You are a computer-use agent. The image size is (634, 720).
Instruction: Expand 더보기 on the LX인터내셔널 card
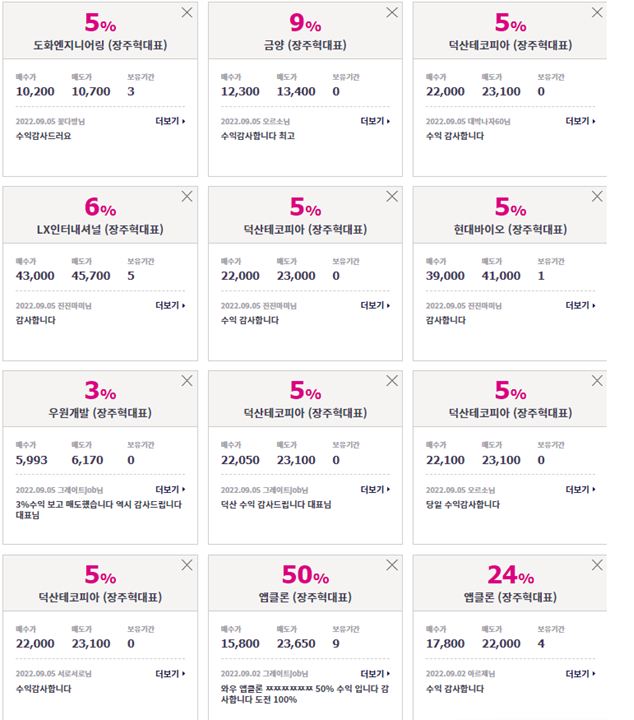click(x=170, y=305)
